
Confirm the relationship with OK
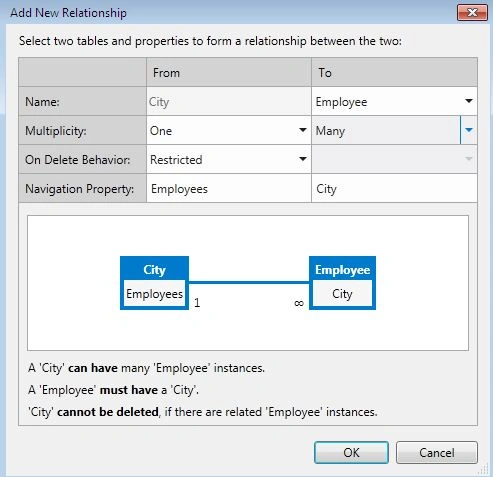(x=351, y=452)
